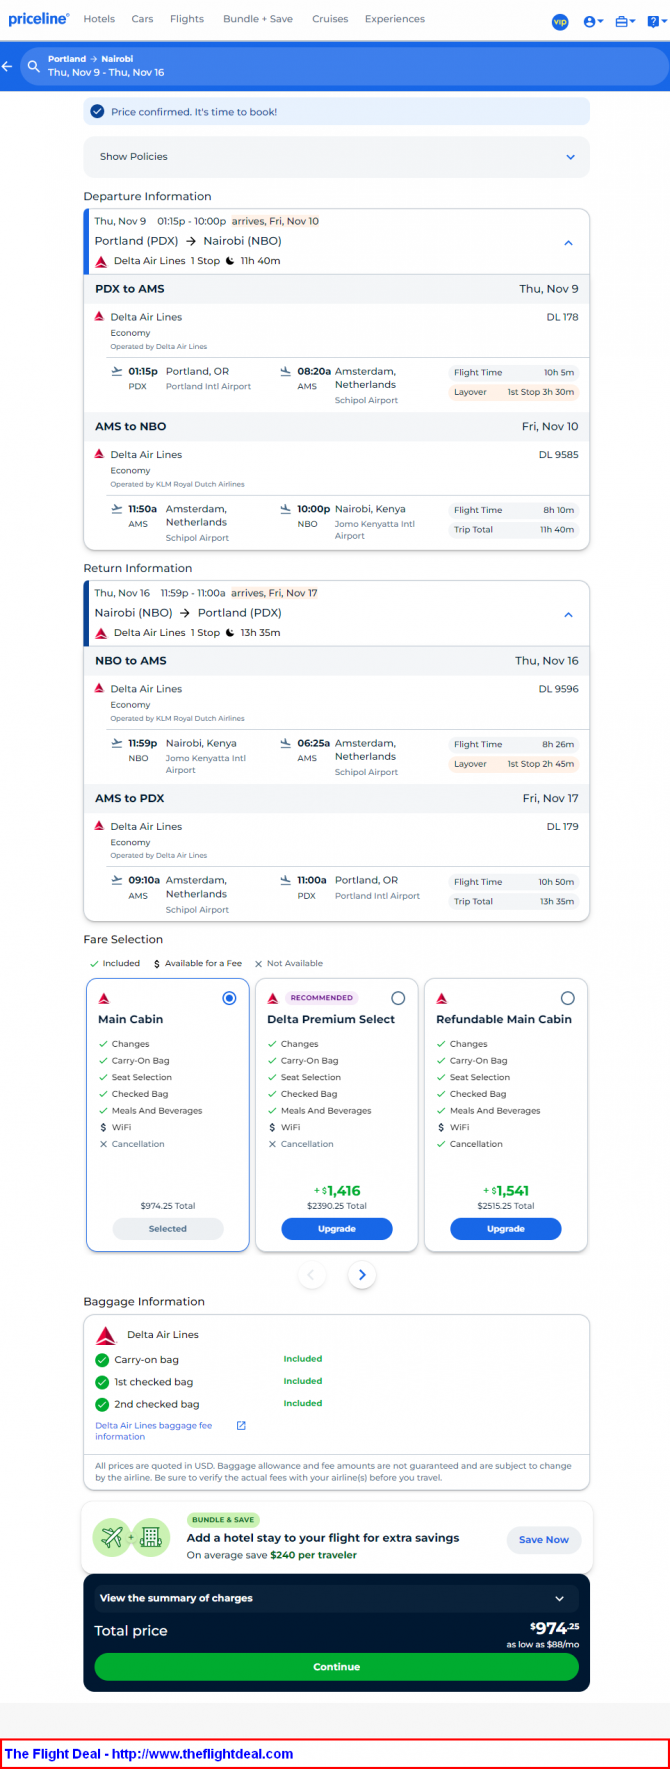670x1769 pixels.
Task: Click the Delta logo on Main Cabin card
Action: click(x=104, y=998)
